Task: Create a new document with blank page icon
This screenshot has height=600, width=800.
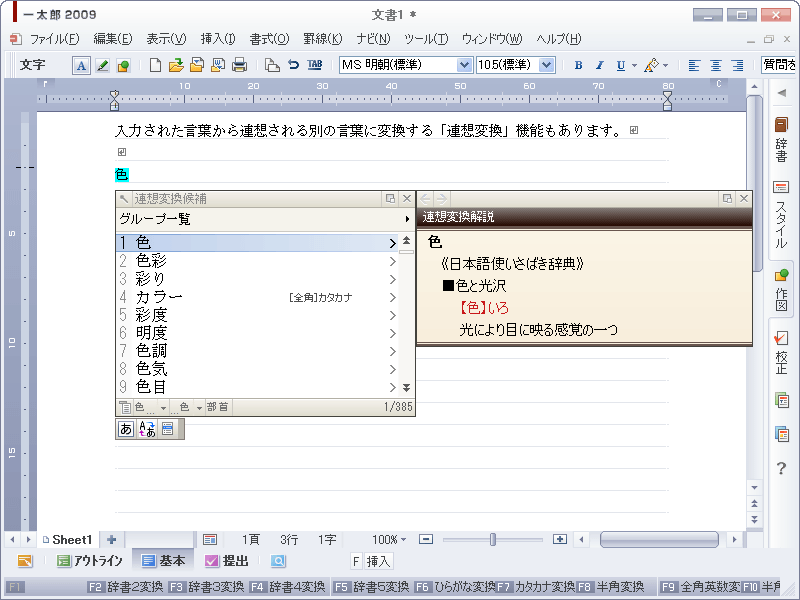Action: tap(155, 65)
